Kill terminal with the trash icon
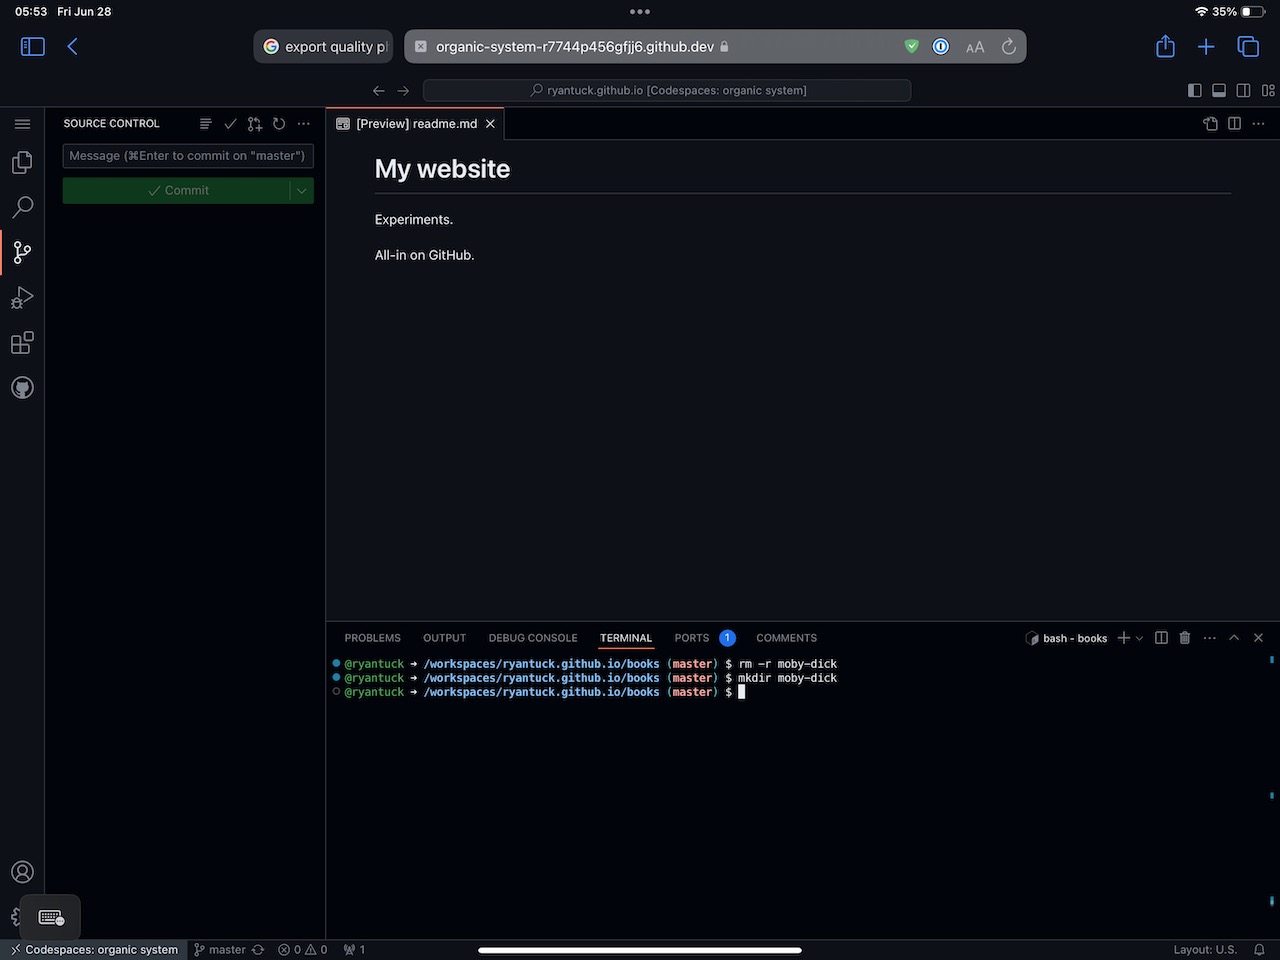Screen dimensions: 1280x960 point(1185,638)
